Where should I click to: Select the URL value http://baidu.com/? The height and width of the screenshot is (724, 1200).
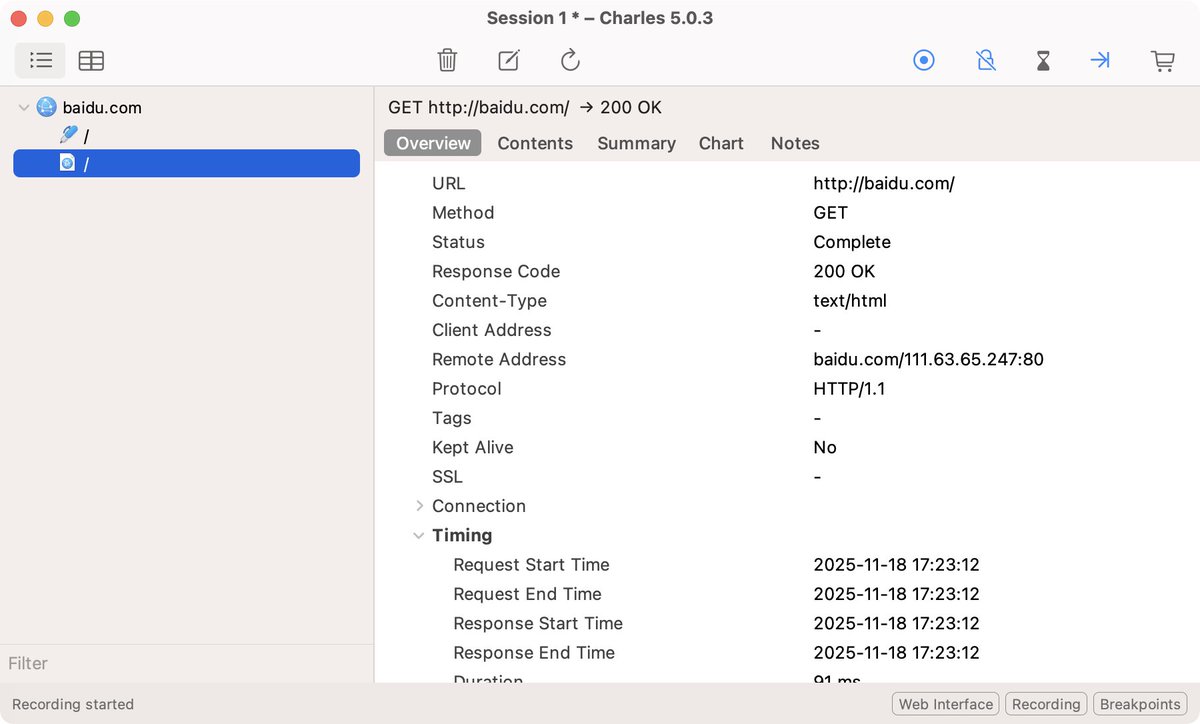pos(884,183)
